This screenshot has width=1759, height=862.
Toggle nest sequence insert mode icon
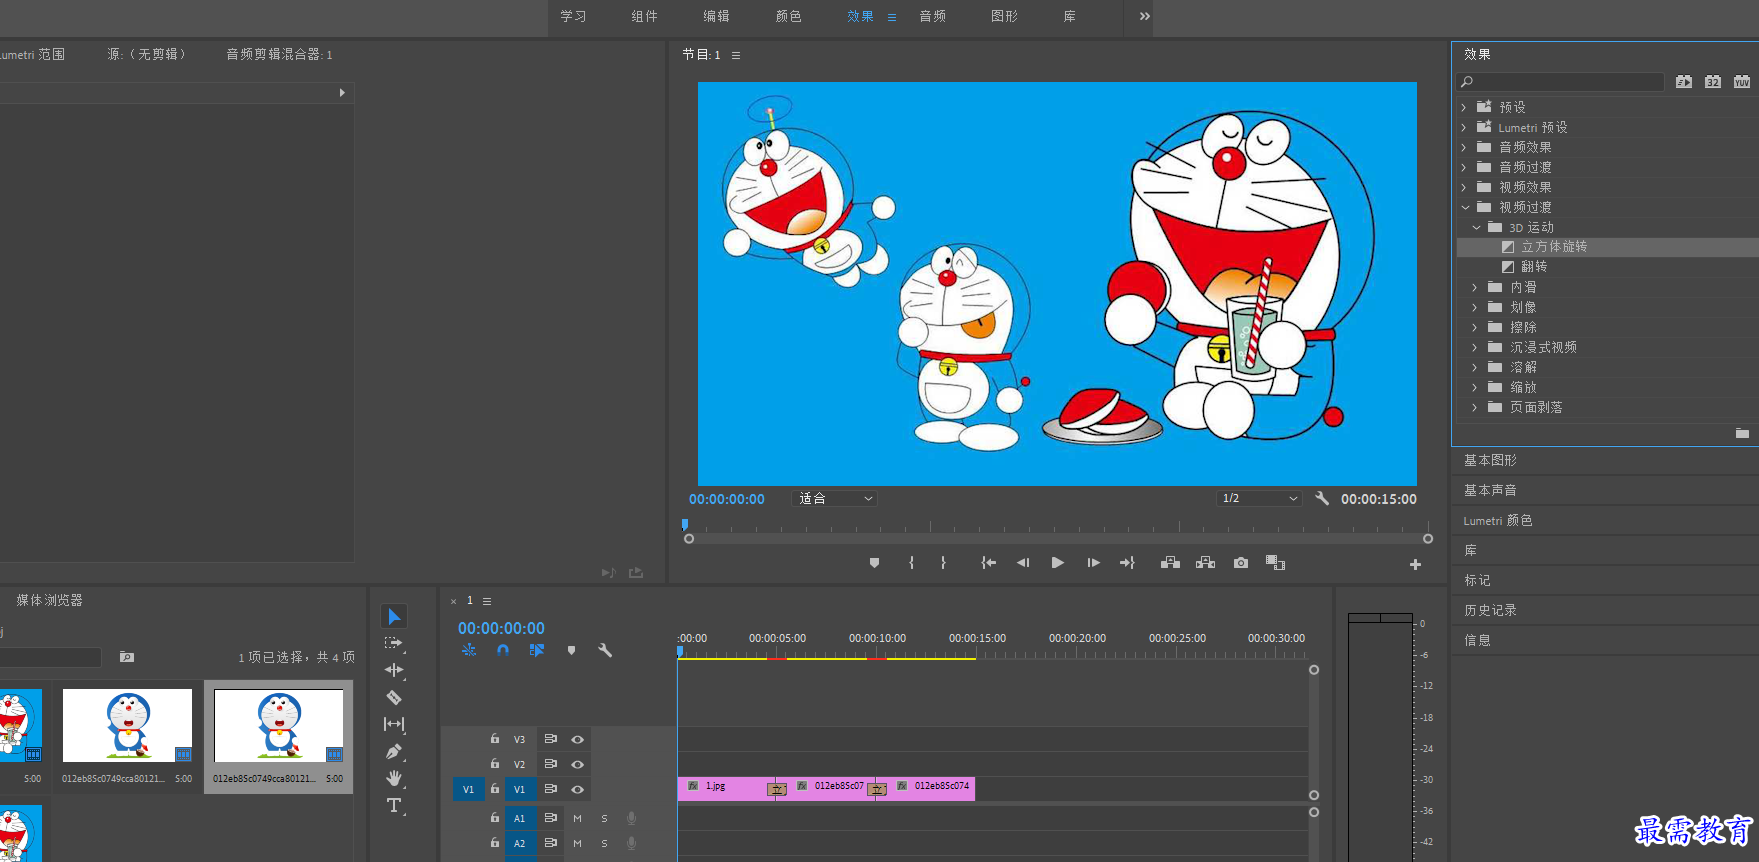(469, 650)
